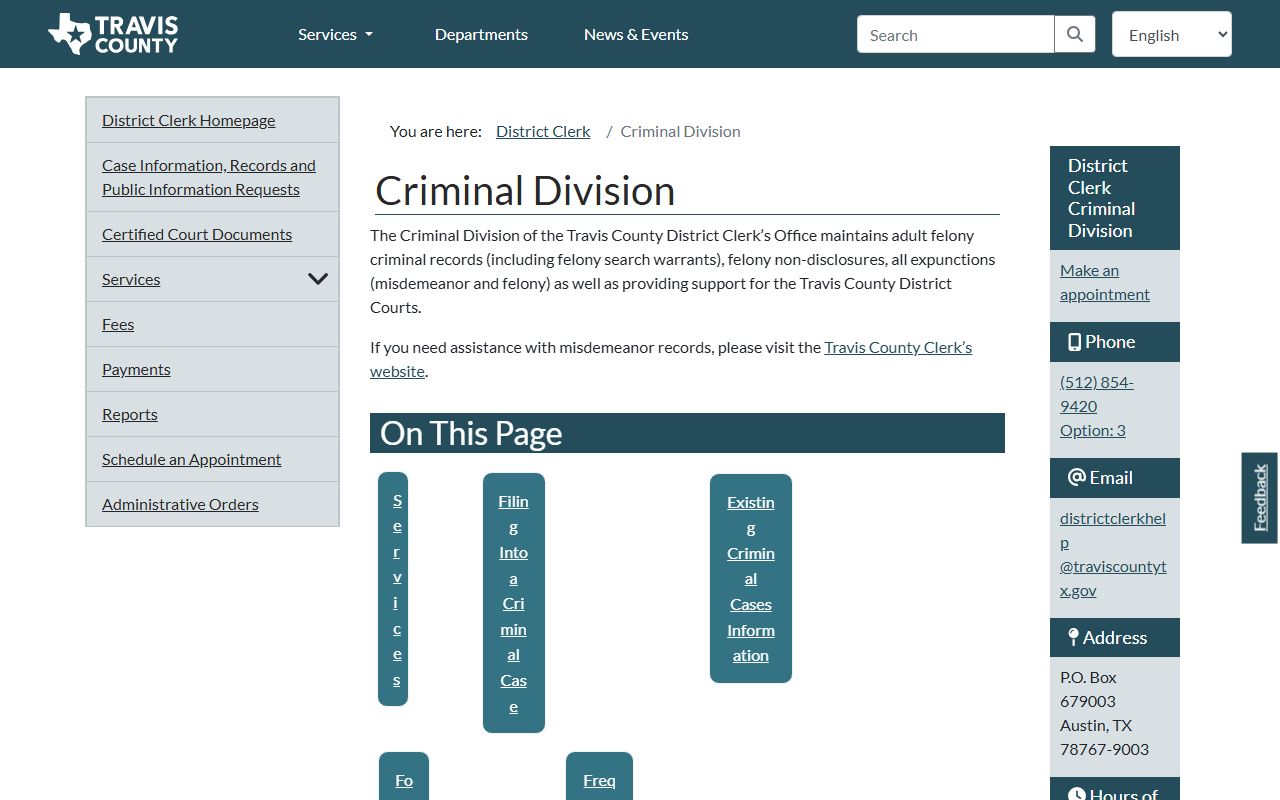Click the Criminal Division breadcrumb text
The width and height of the screenshot is (1280, 800).
[680, 131]
